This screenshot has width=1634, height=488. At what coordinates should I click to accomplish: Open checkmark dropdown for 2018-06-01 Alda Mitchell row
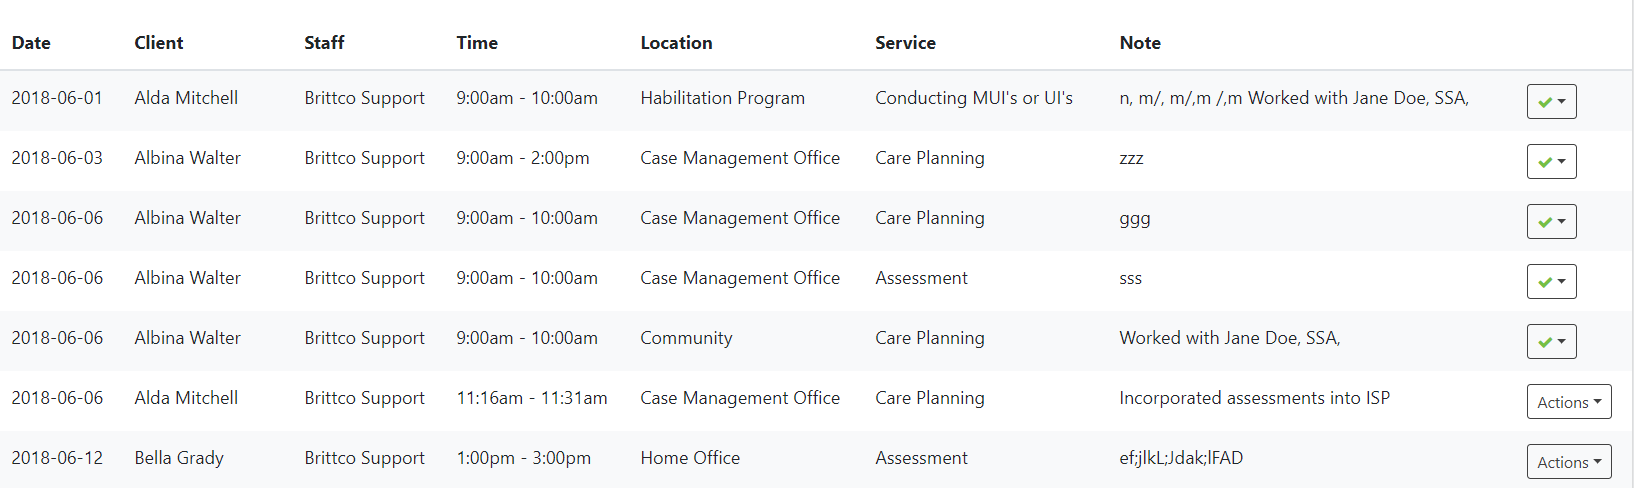click(x=1551, y=101)
